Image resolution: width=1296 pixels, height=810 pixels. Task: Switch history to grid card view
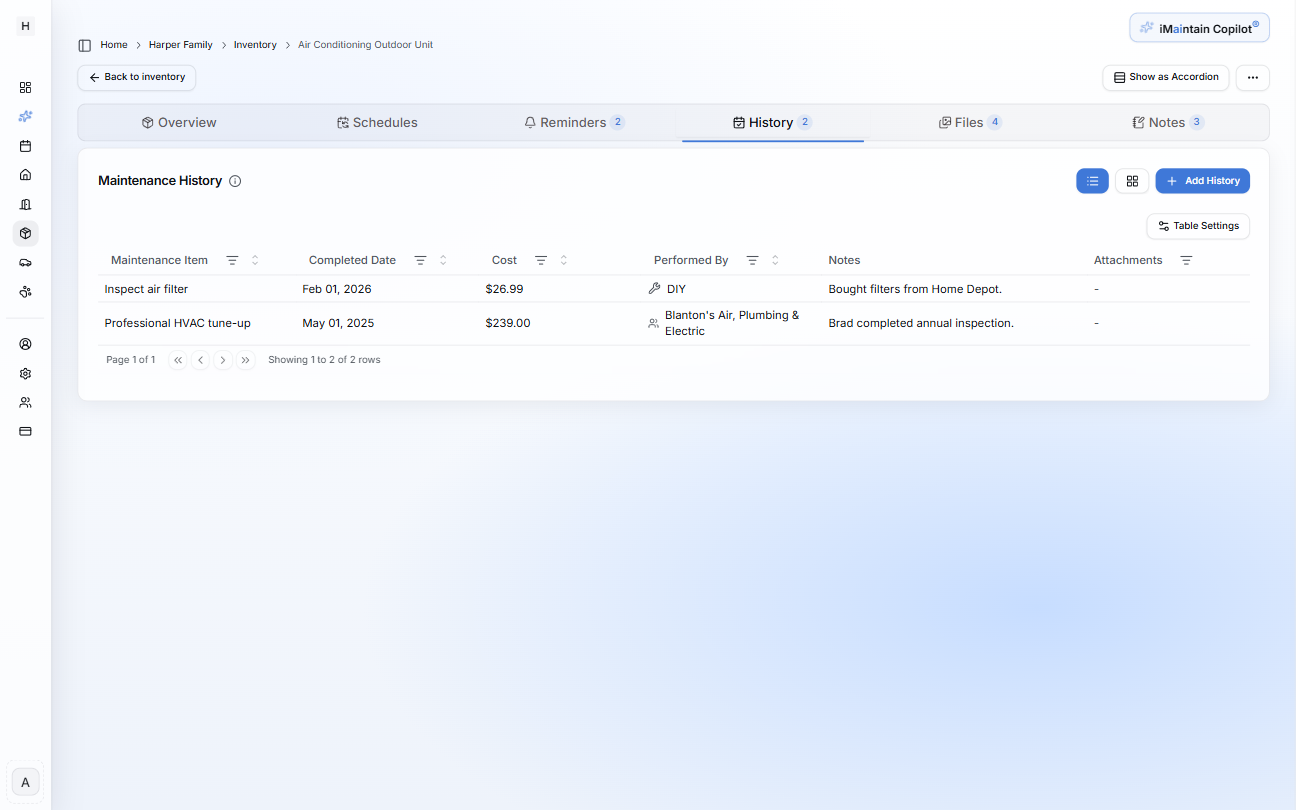(x=1132, y=181)
